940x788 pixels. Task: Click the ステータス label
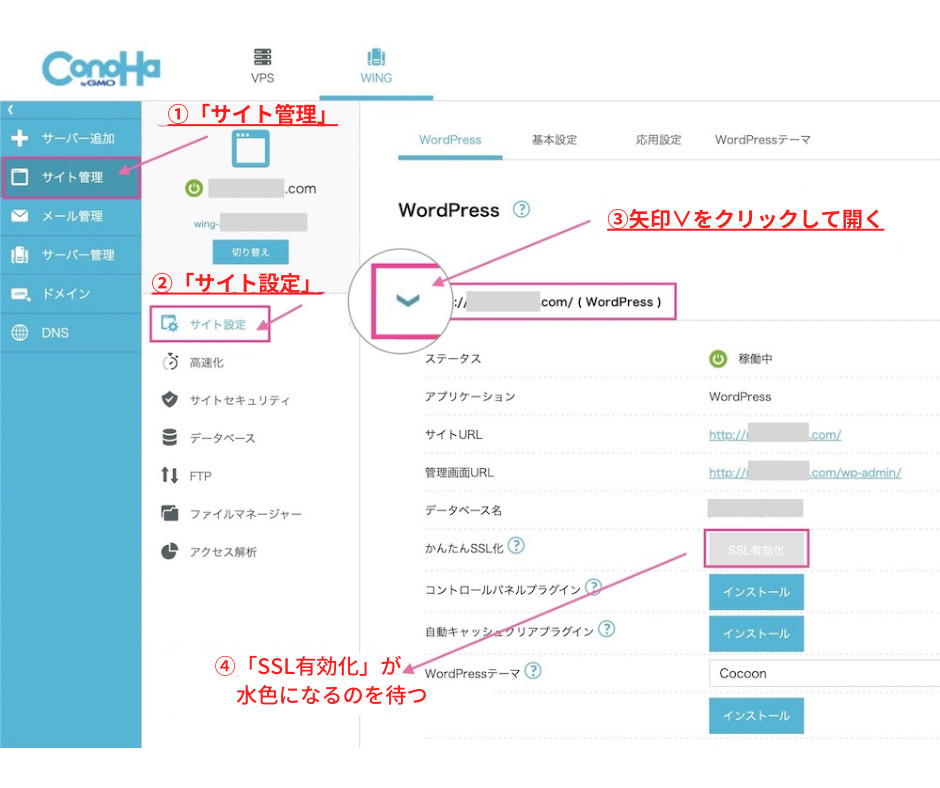(x=453, y=359)
